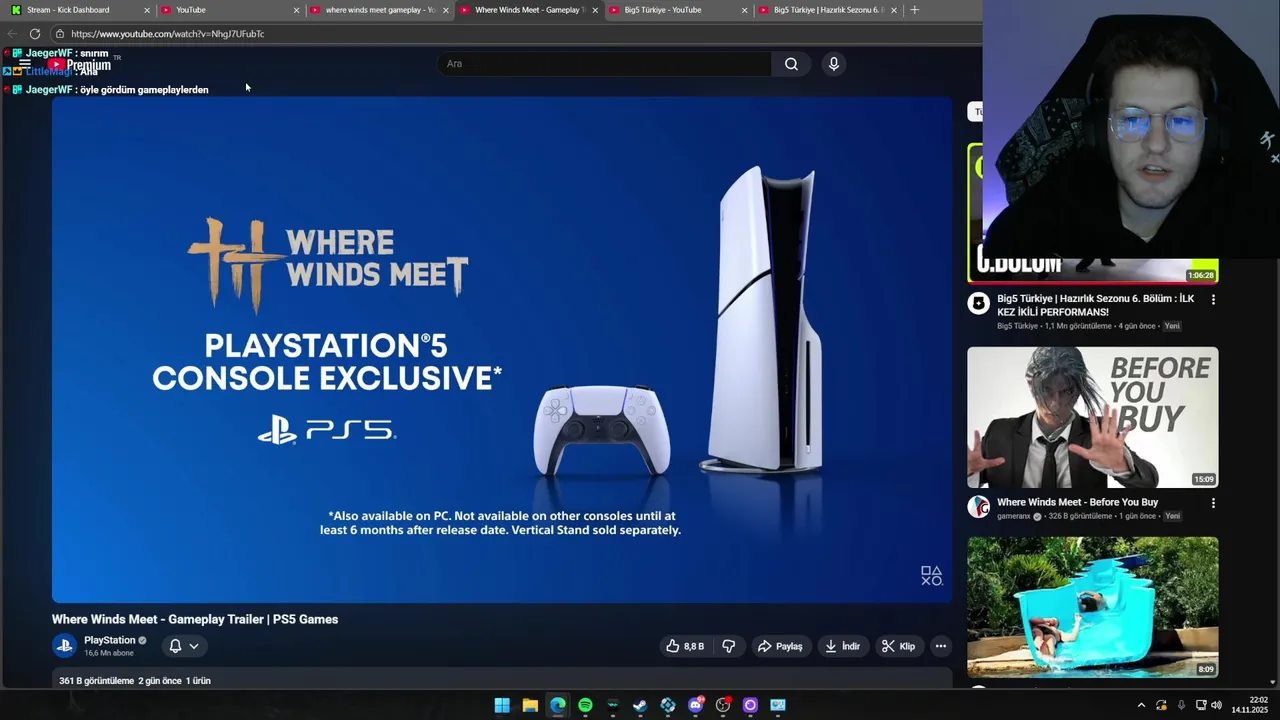The width and height of the screenshot is (1280, 720).
Task: Open Discord from taskbar
Action: [696, 705]
